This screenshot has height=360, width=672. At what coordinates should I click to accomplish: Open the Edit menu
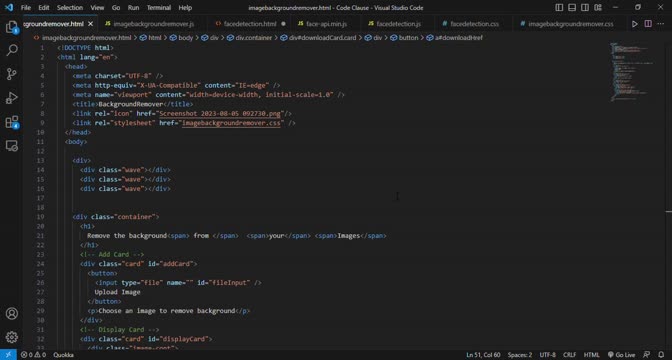pyautogui.click(x=44, y=8)
